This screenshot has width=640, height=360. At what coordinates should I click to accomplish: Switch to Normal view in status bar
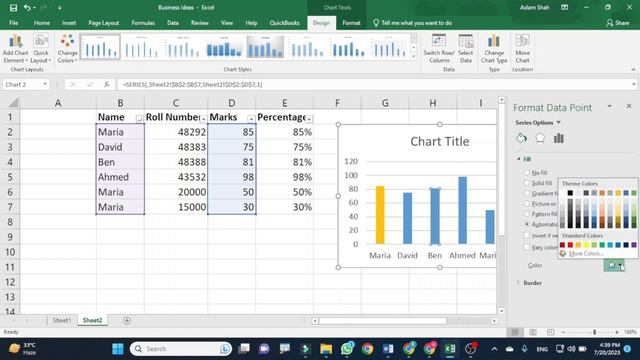coord(515,332)
